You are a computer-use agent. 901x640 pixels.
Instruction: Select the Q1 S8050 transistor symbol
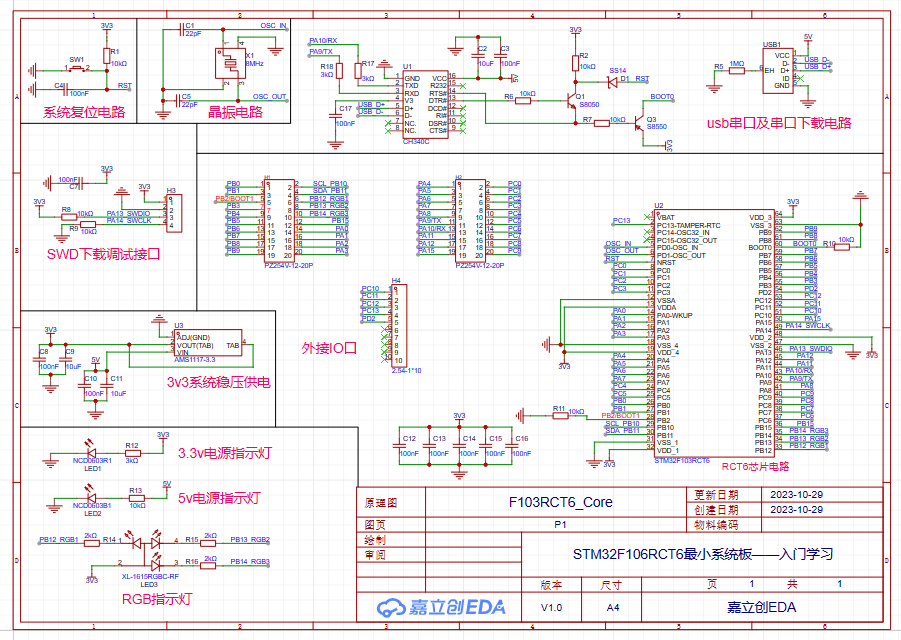(x=571, y=102)
